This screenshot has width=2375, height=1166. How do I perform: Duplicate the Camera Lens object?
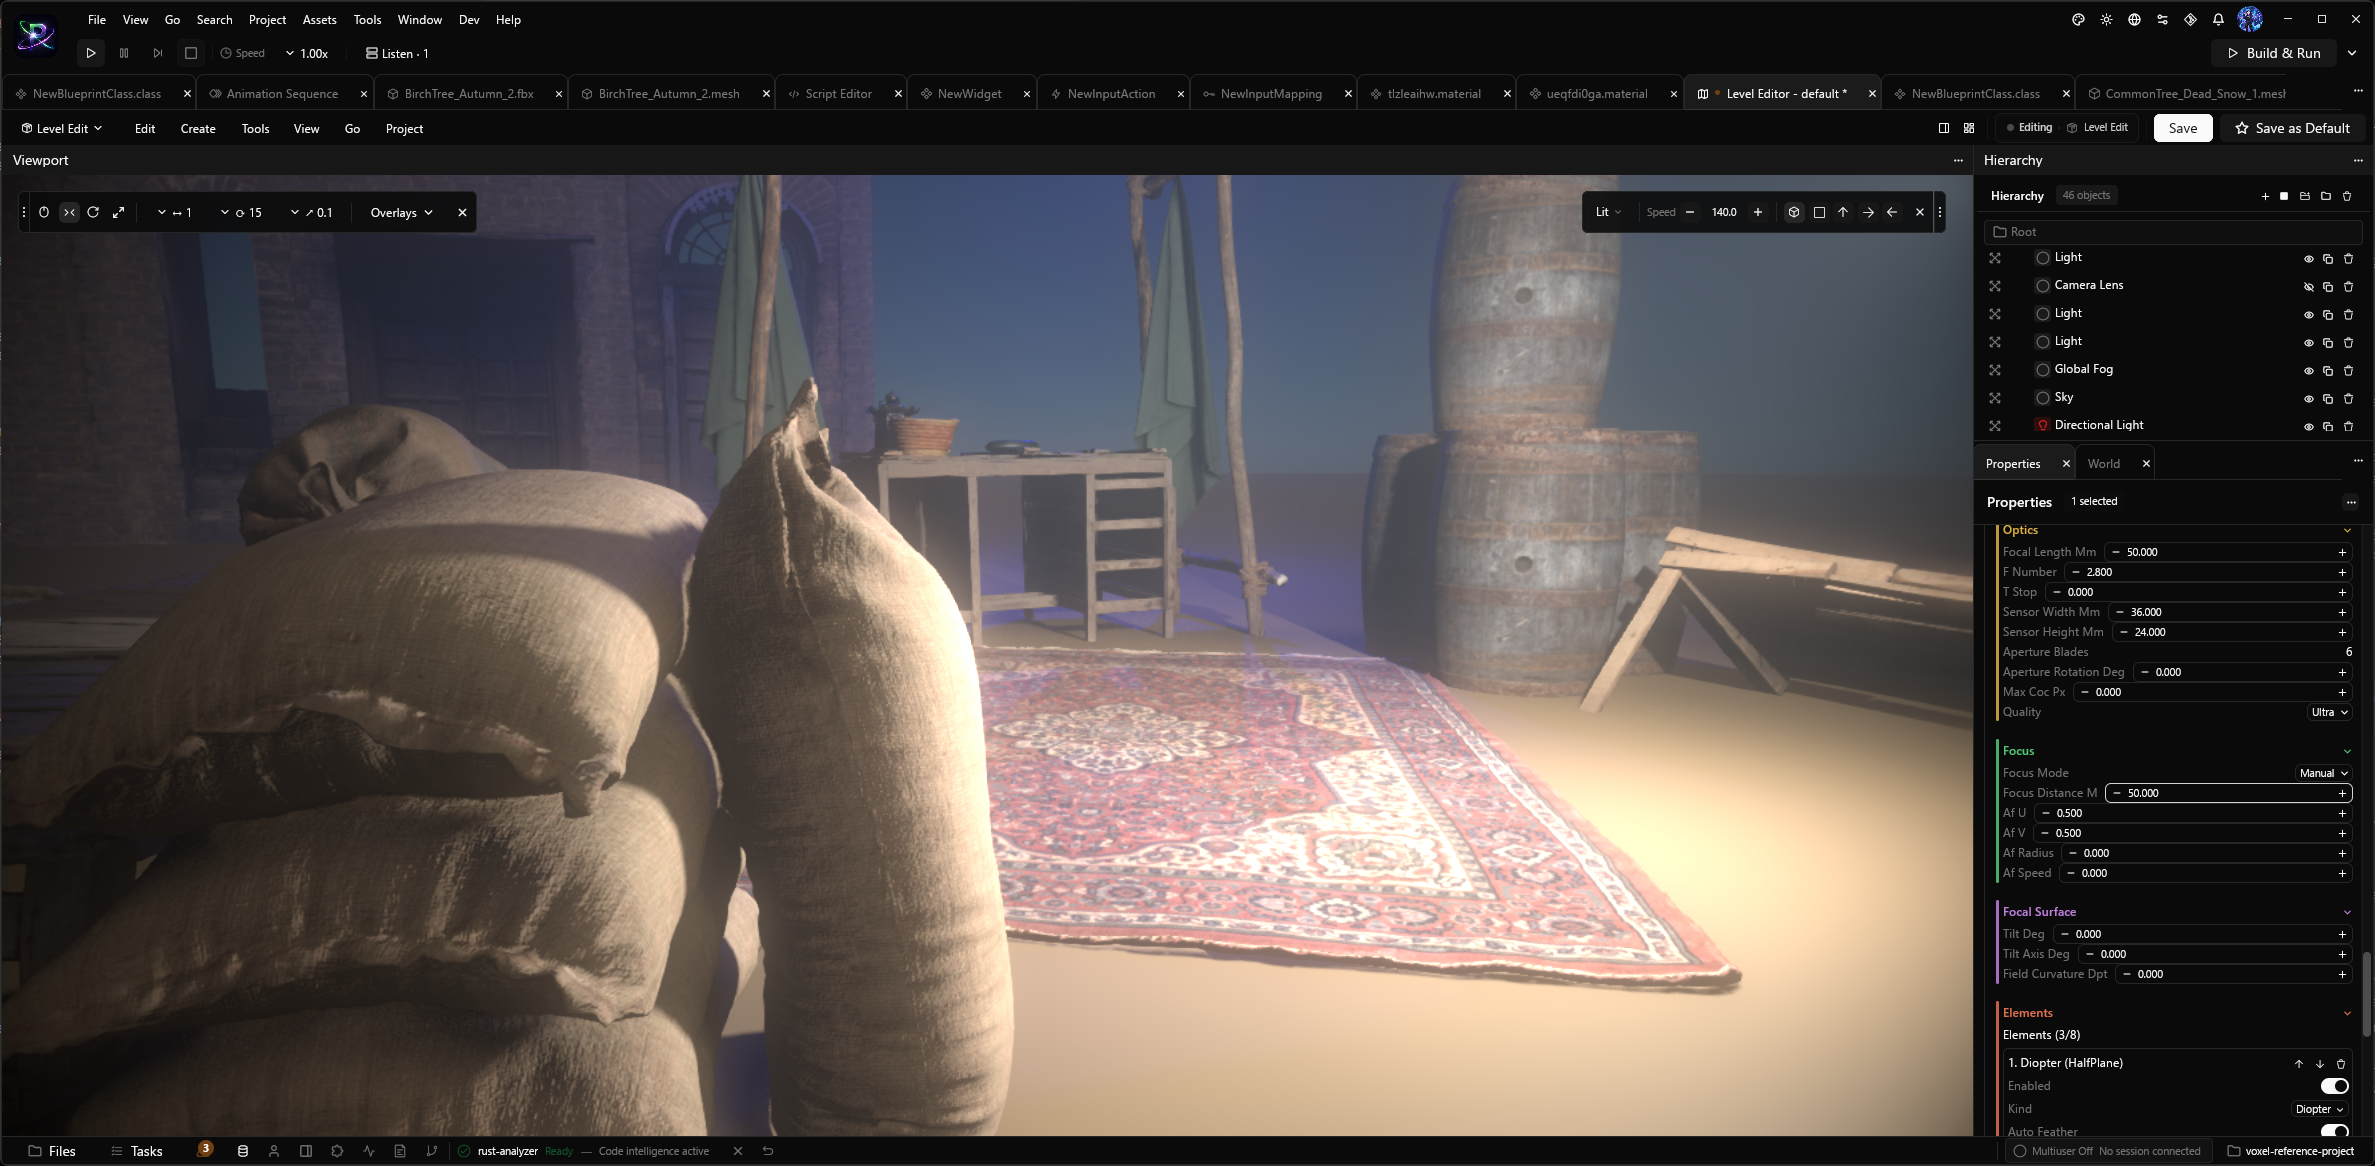[2328, 286]
